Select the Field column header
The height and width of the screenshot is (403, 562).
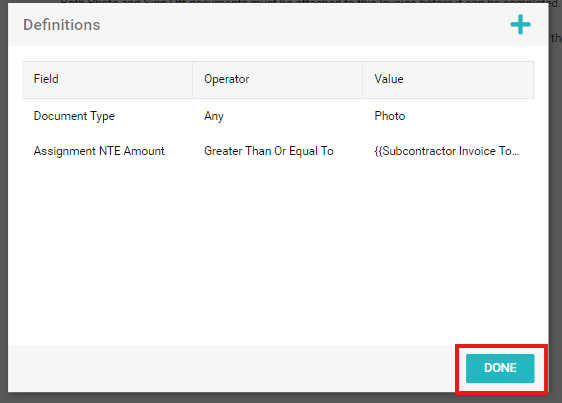point(107,80)
